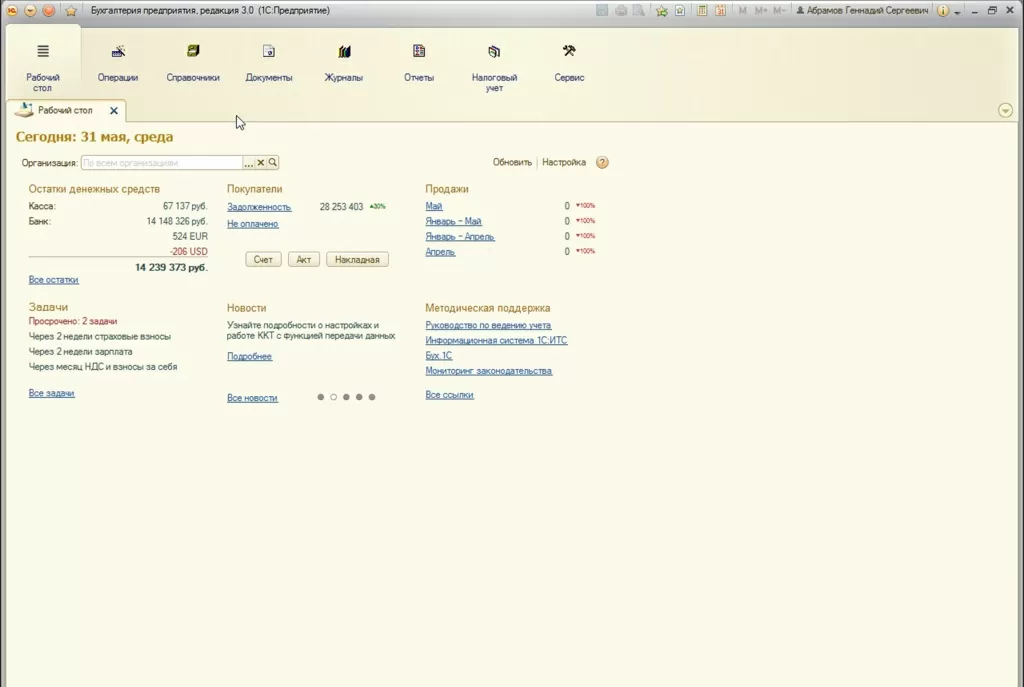Image resolution: width=1024 pixels, height=687 pixels.
Task: Select the Рабочий стол tab
Action: [x=65, y=110]
